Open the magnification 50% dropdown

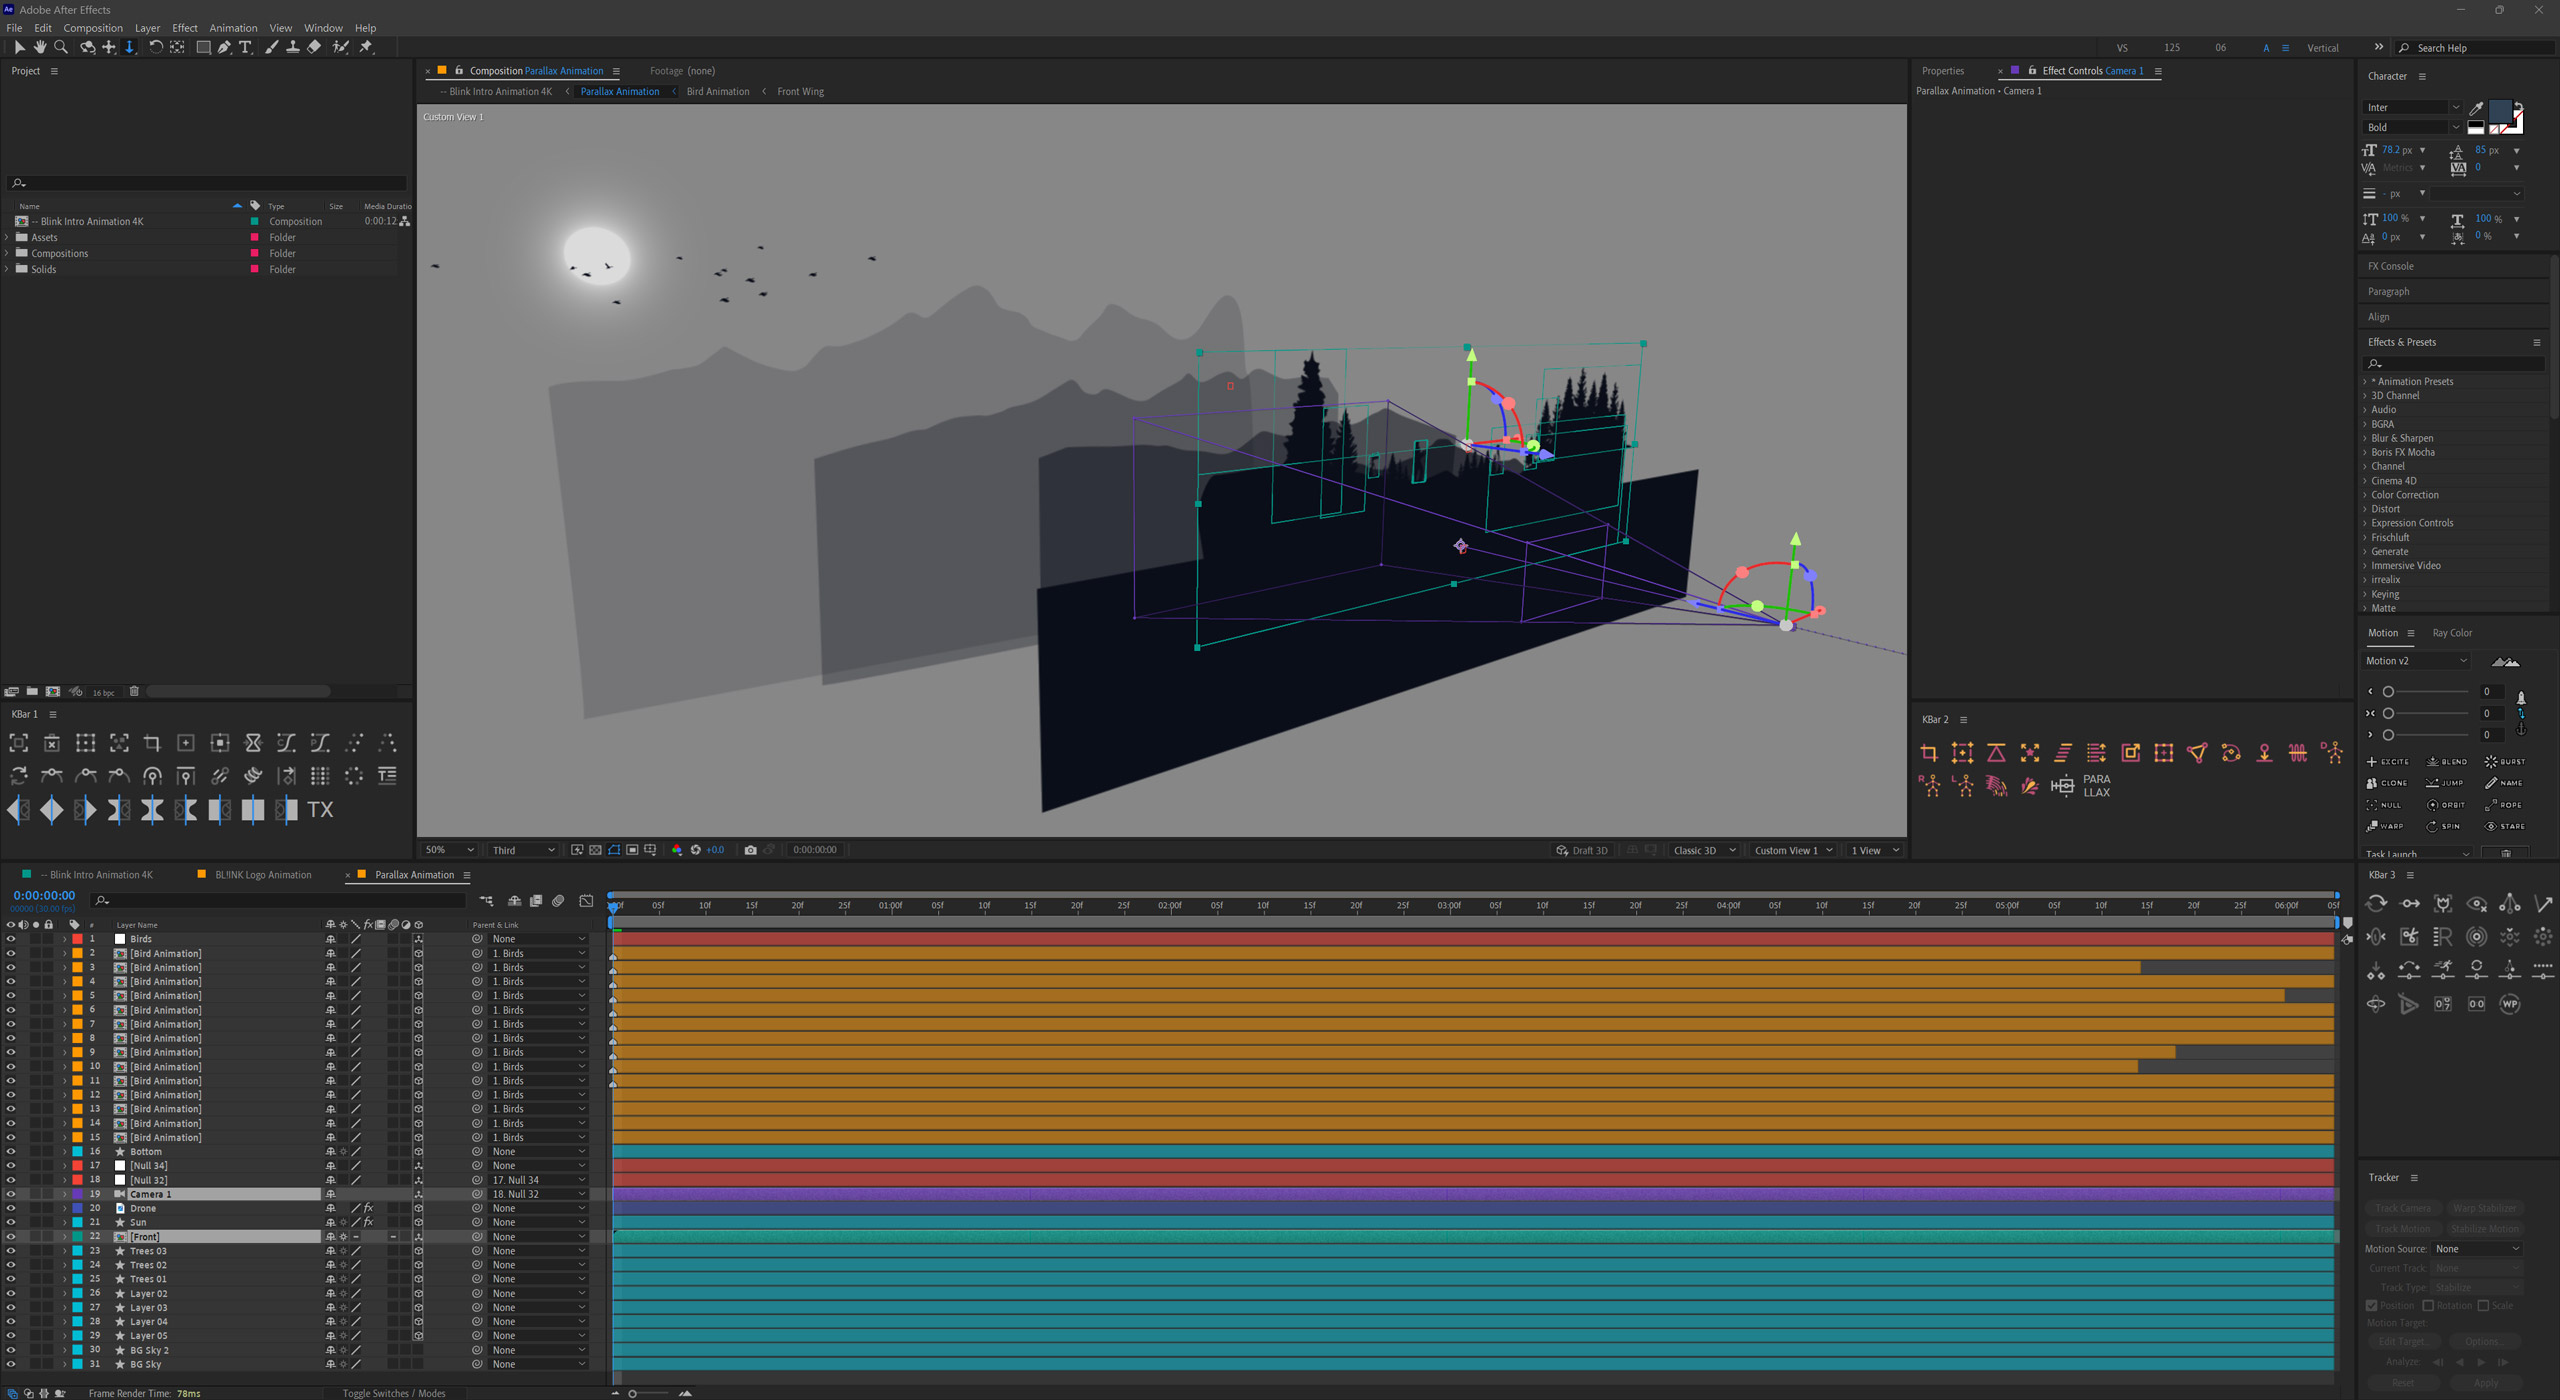tap(449, 850)
